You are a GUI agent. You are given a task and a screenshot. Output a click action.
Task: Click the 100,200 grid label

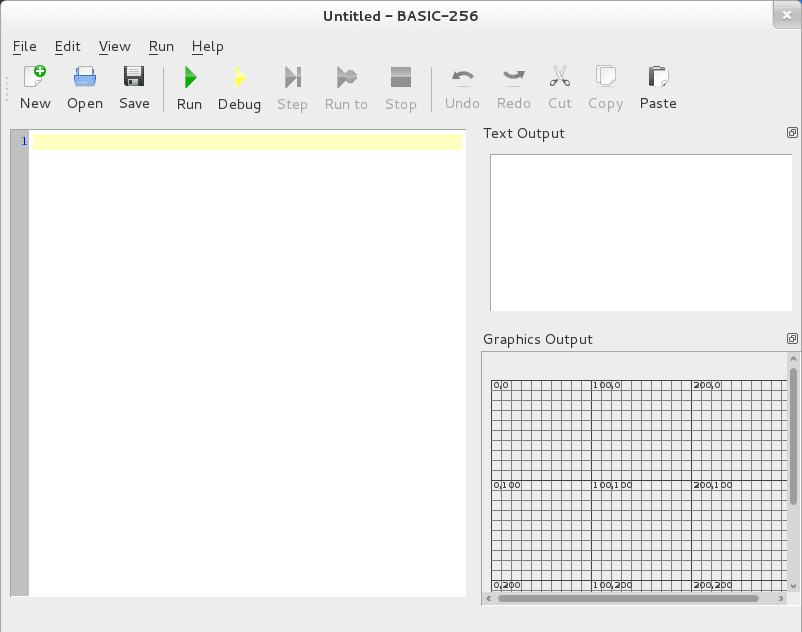(x=612, y=585)
